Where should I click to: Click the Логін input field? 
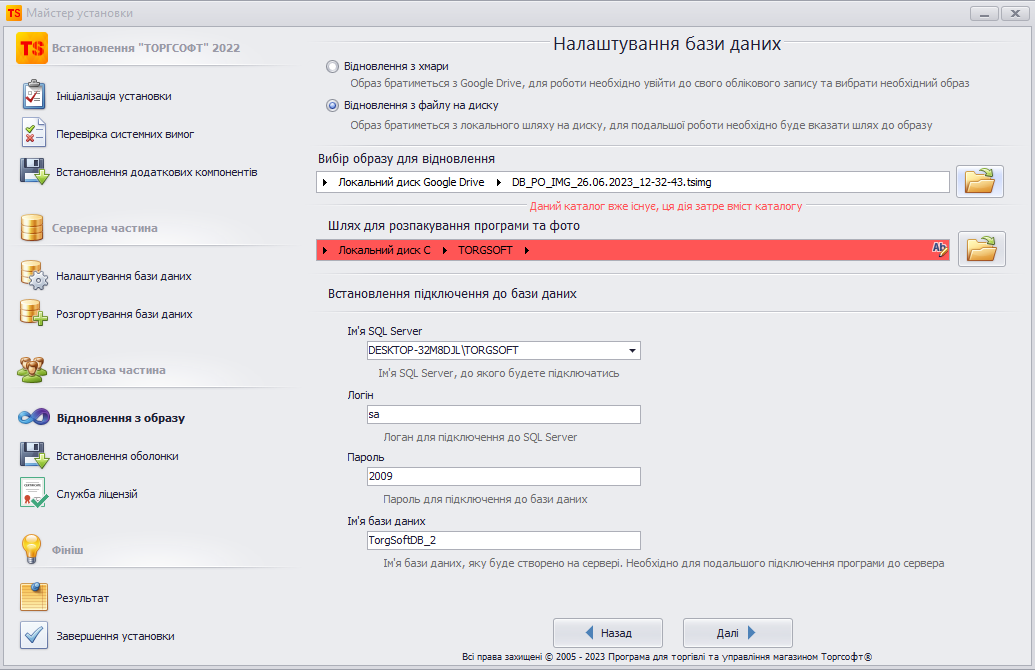[504, 414]
